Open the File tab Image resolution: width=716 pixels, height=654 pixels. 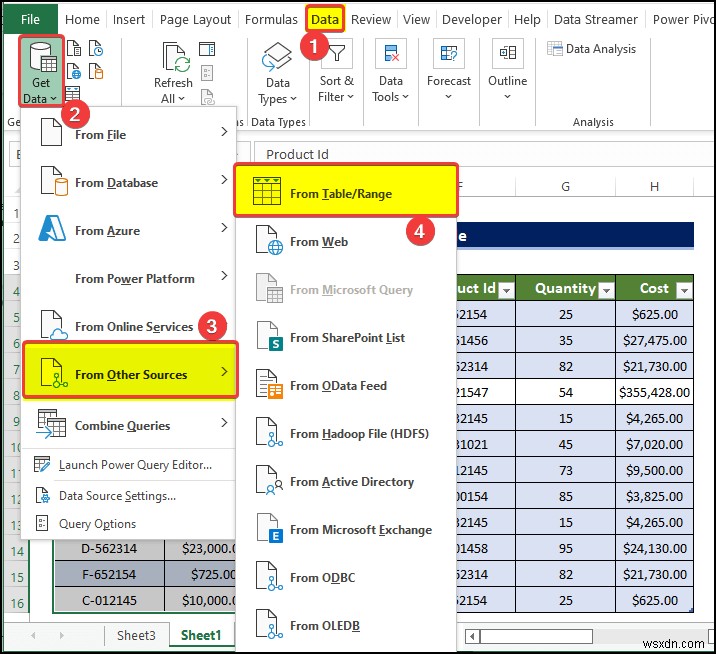(x=30, y=19)
